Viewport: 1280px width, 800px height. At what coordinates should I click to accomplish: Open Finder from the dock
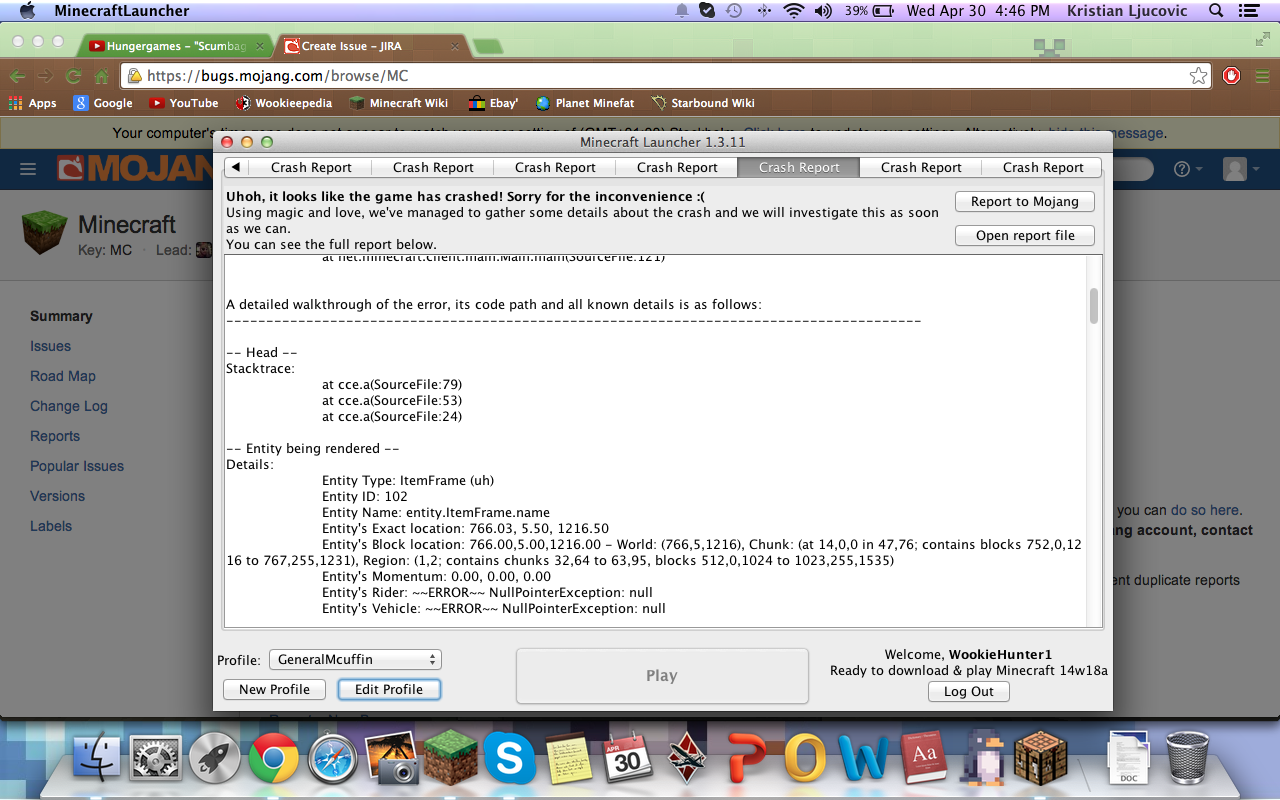(96, 757)
